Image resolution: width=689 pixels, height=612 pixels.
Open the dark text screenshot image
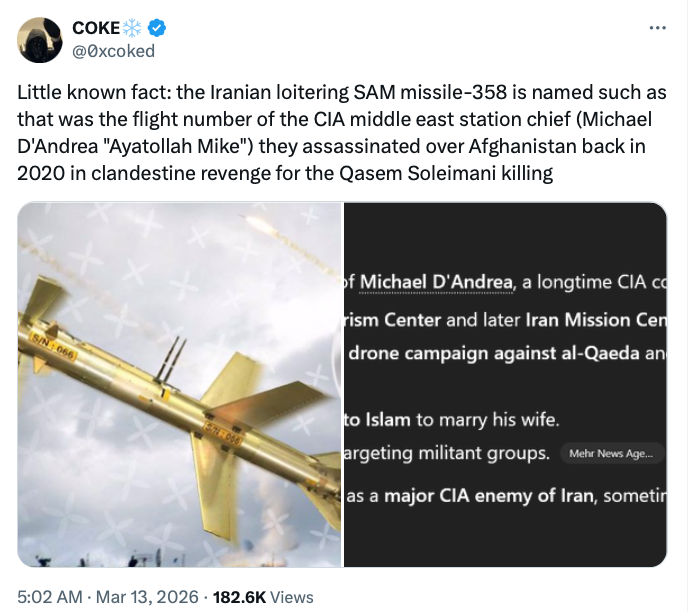click(x=505, y=385)
